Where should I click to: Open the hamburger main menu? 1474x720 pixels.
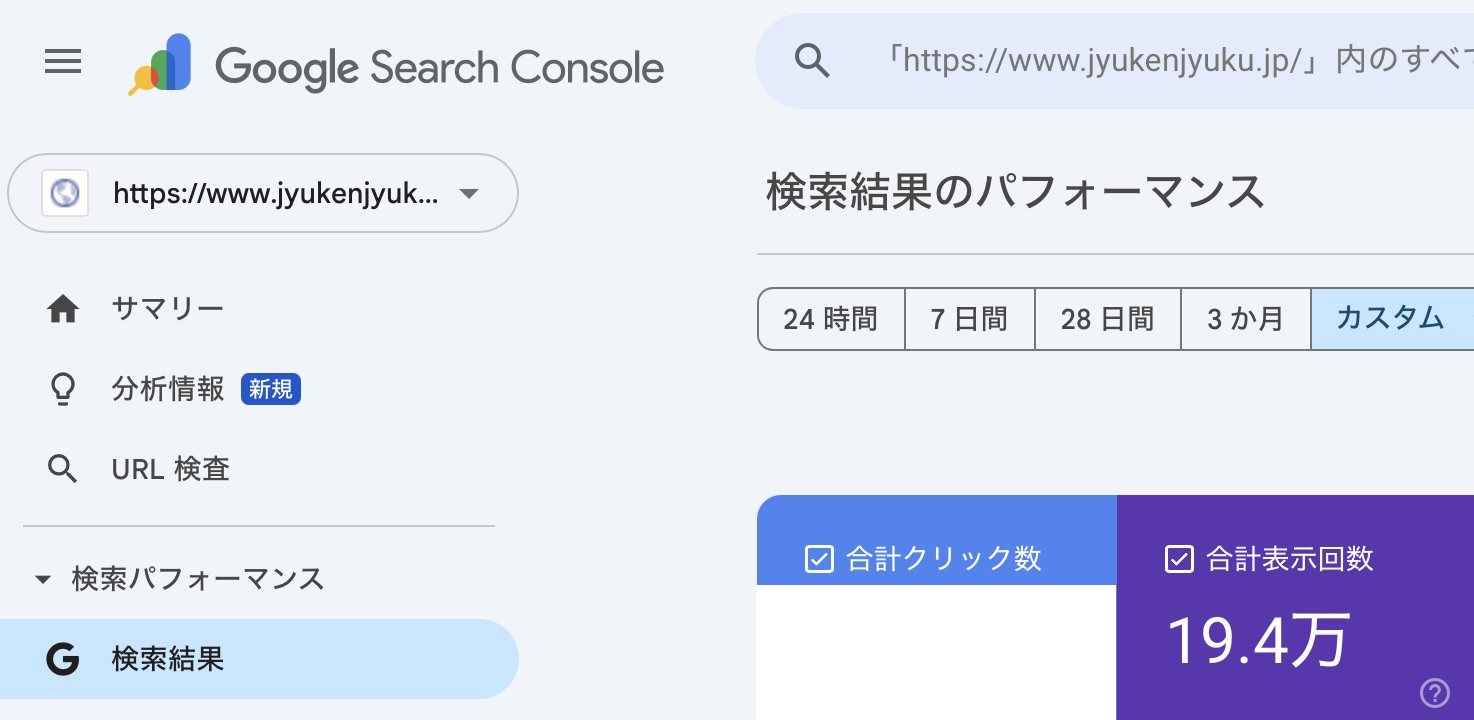pyautogui.click(x=63, y=63)
